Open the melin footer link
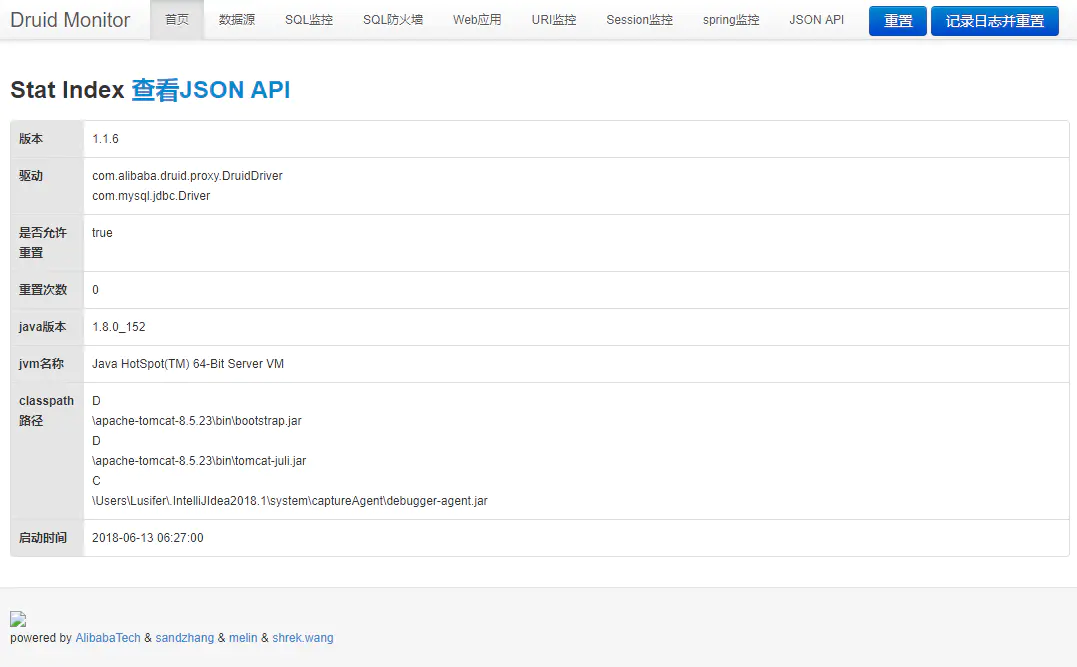 click(243, 637)
